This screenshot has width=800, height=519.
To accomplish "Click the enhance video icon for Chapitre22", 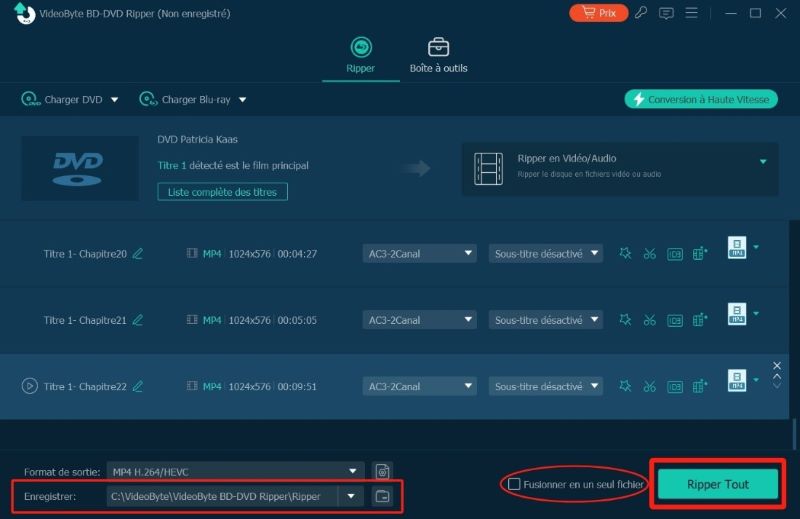I will click(700, 386).
